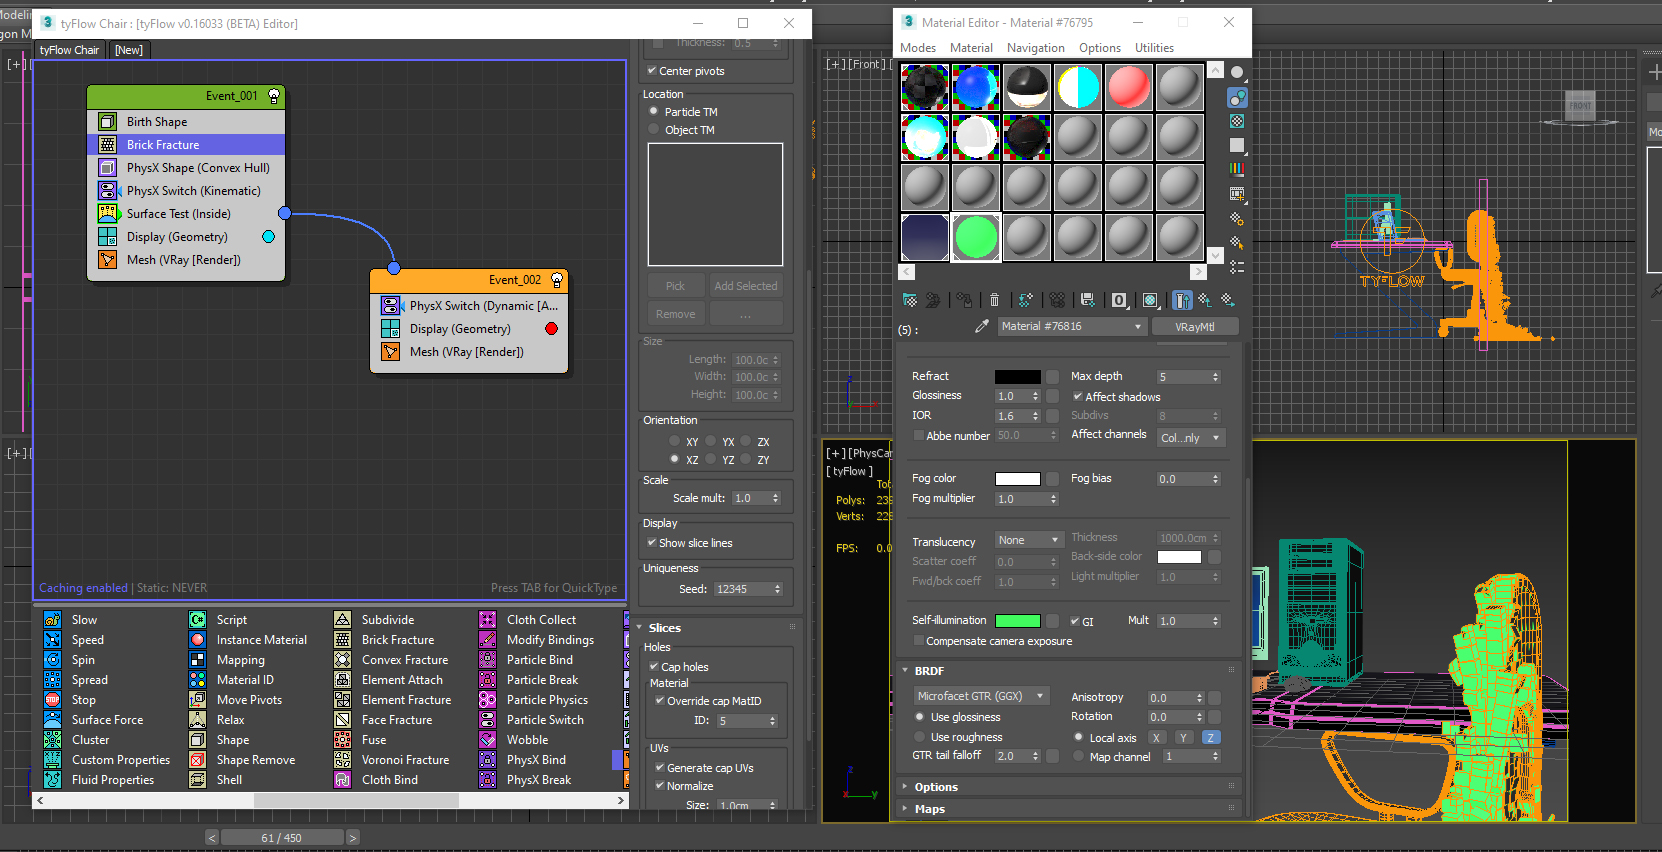
Task: Open Translucency None dropdown
Action: click(1028, 540)
